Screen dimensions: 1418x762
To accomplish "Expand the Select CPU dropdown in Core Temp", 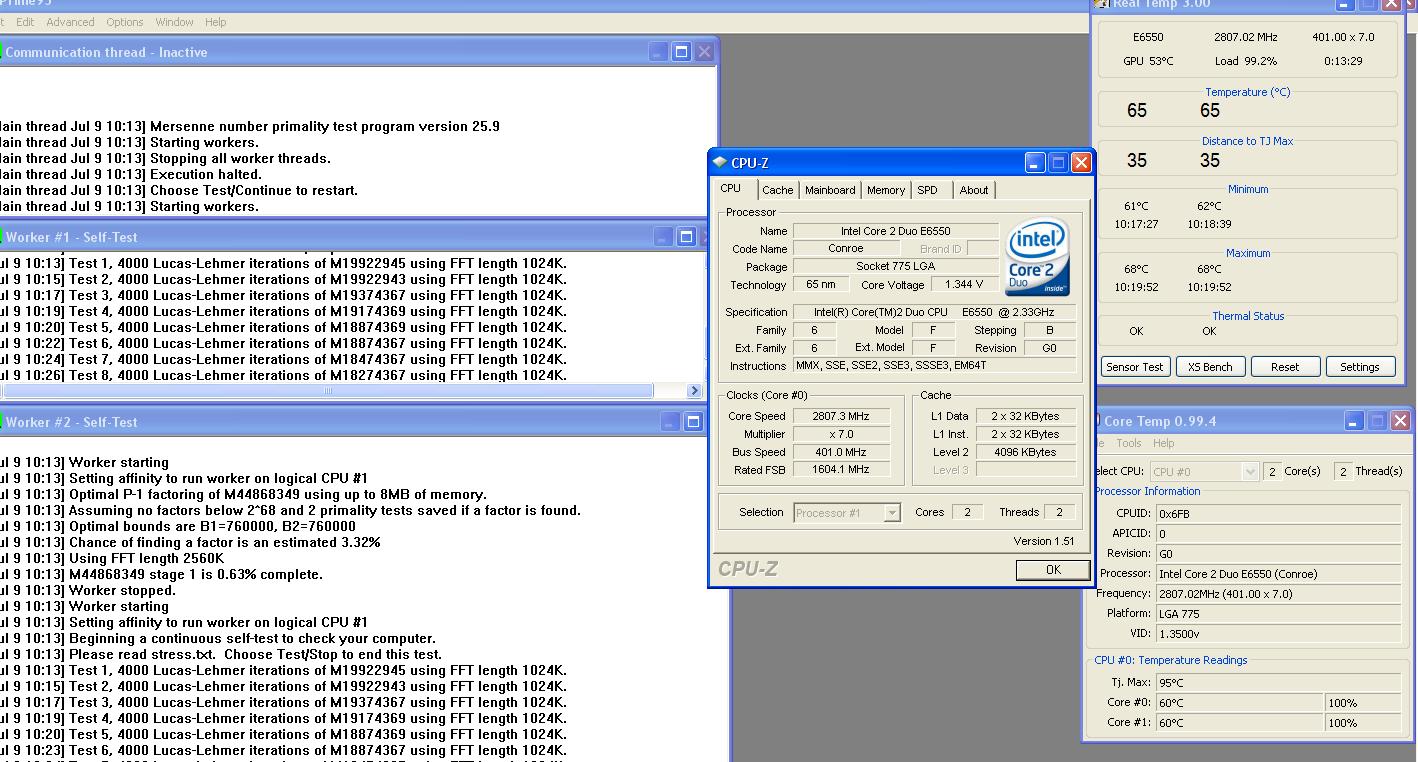I will (1249, 471).
